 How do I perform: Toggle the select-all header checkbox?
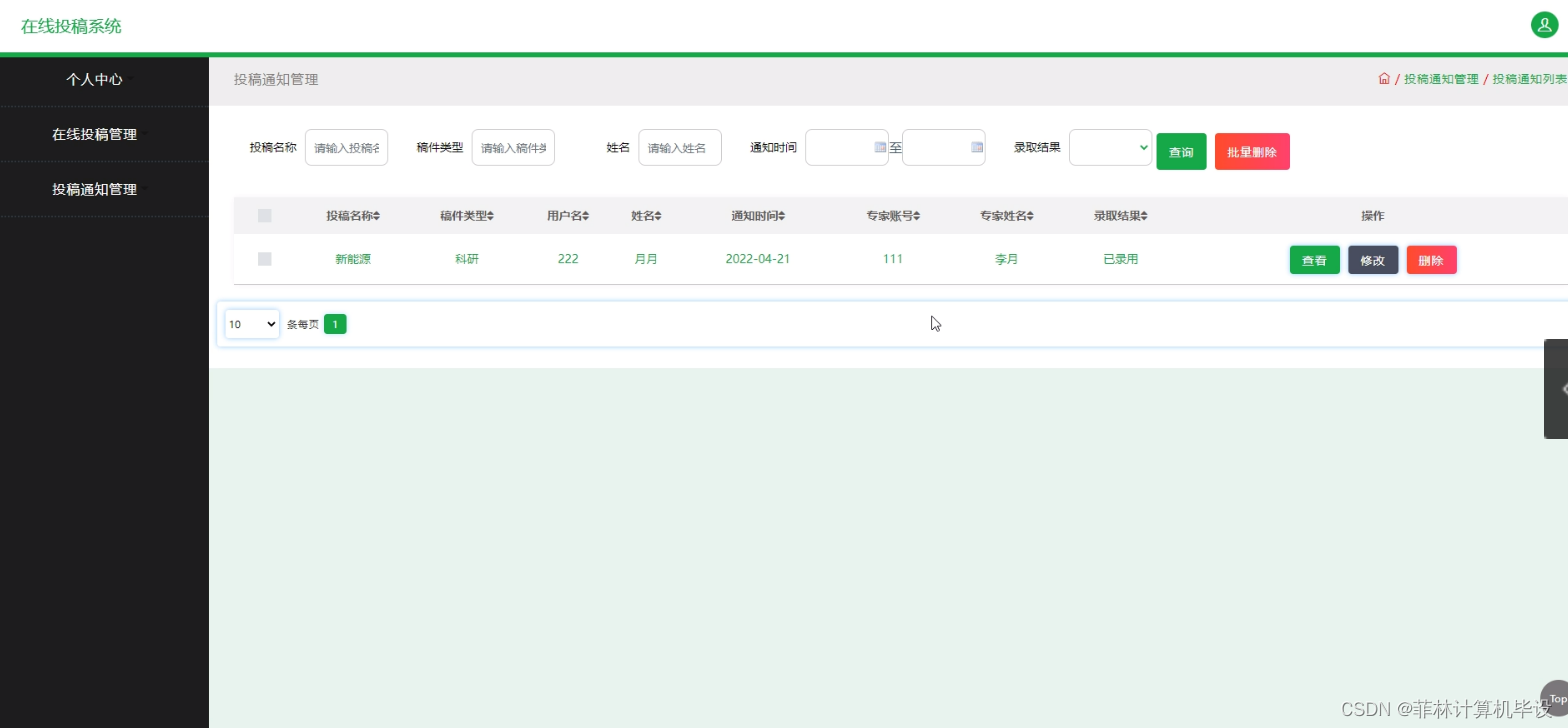point(265,216)
